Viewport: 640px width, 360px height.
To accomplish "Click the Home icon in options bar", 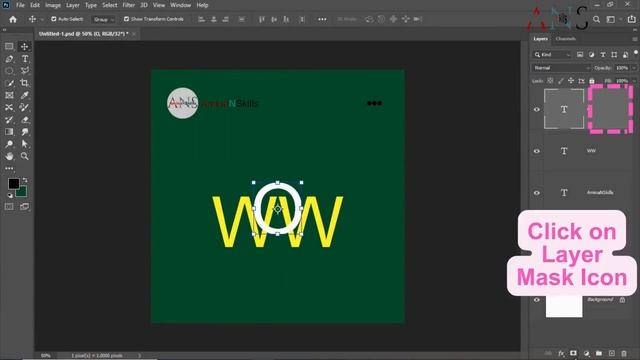I will [x=13, y=19].
